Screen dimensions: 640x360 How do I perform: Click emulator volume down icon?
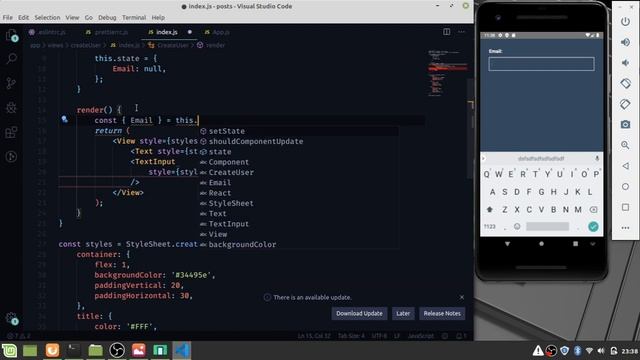pyautogui.click(x=625, y=62)
